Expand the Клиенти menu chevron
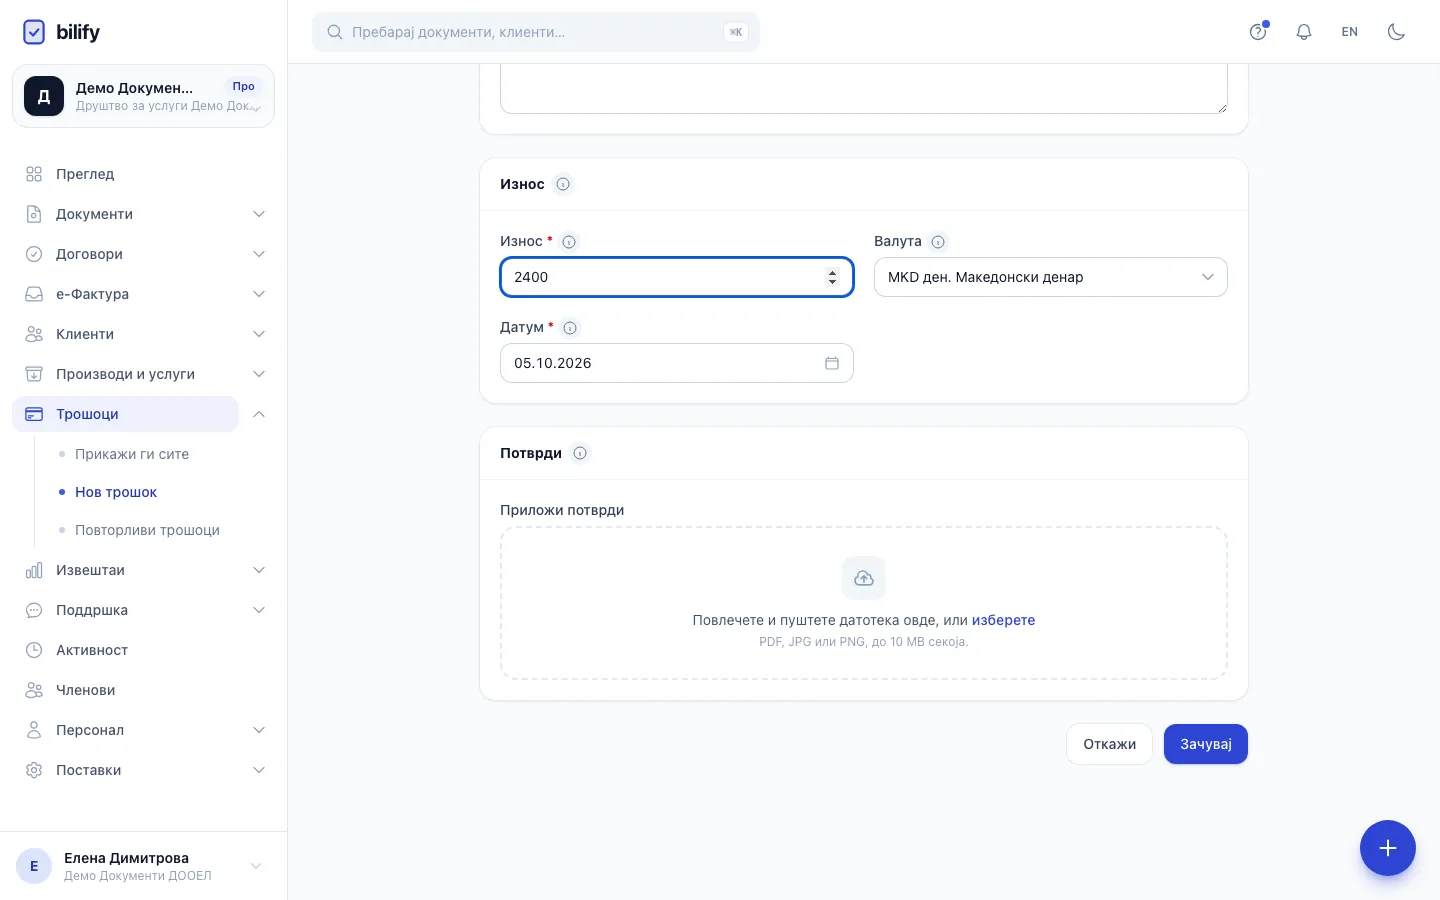Image resolution: width=1440 pixels, height=900 pixels. point(259,334)
